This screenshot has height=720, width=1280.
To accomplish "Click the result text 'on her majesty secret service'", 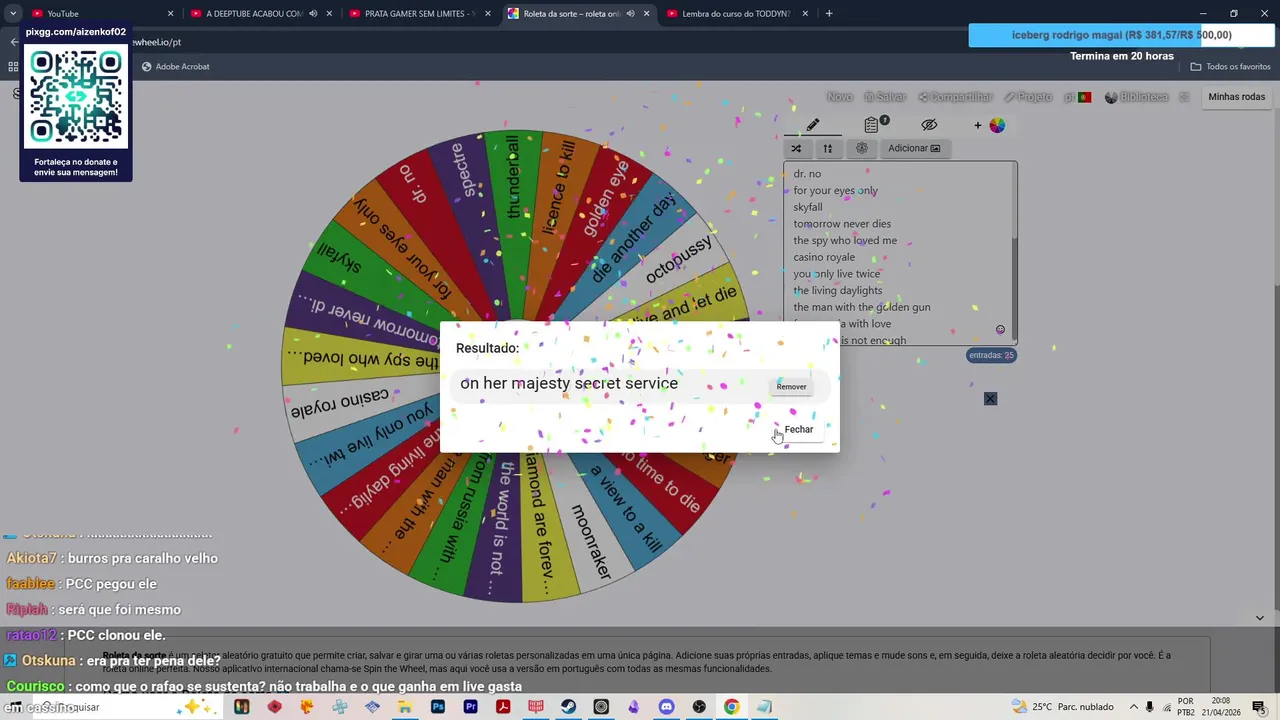I will (x=569, y=383).
